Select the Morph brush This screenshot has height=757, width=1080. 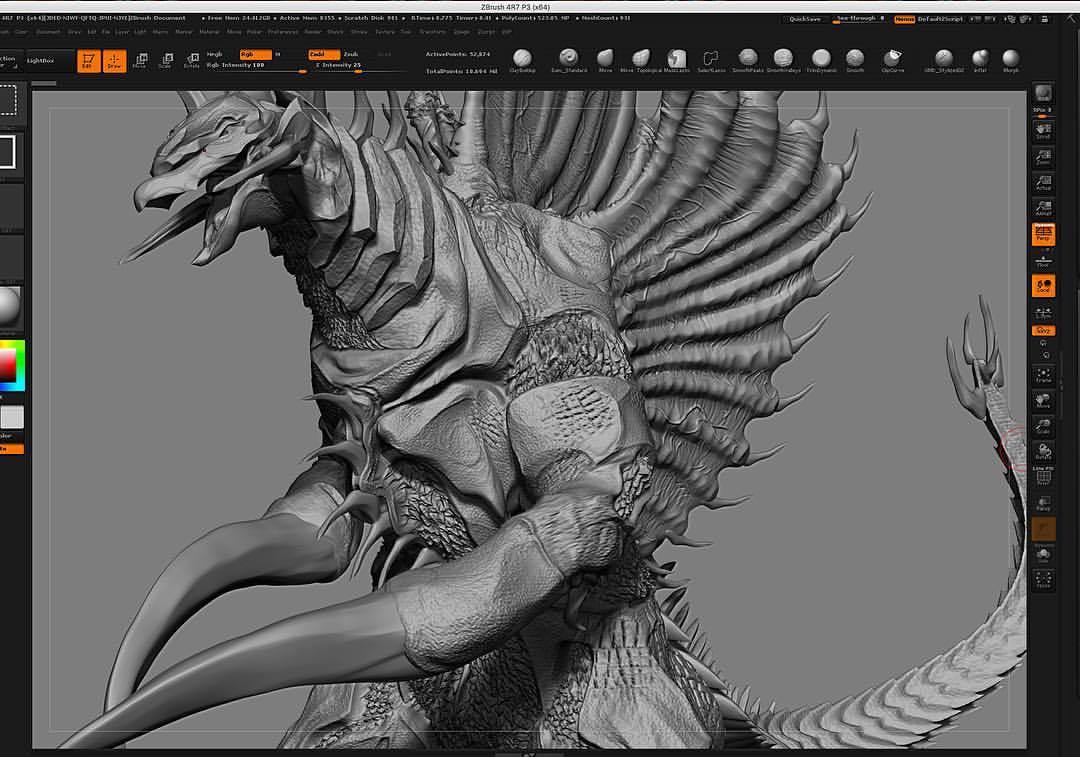coord(1010,60)
